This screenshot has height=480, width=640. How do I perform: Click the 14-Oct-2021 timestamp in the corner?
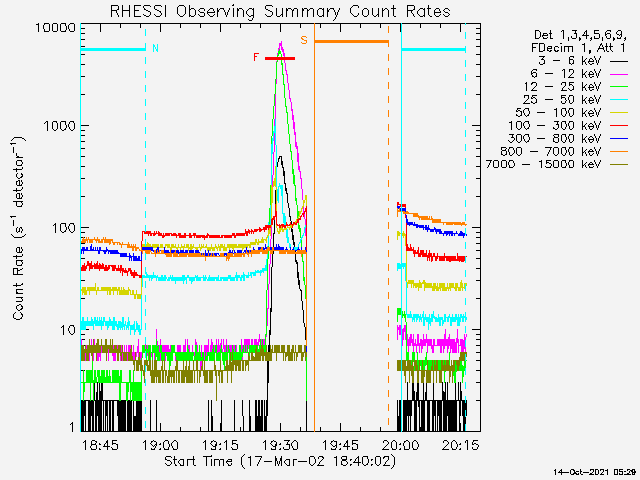pyautogui.click(x=595, y=471)
